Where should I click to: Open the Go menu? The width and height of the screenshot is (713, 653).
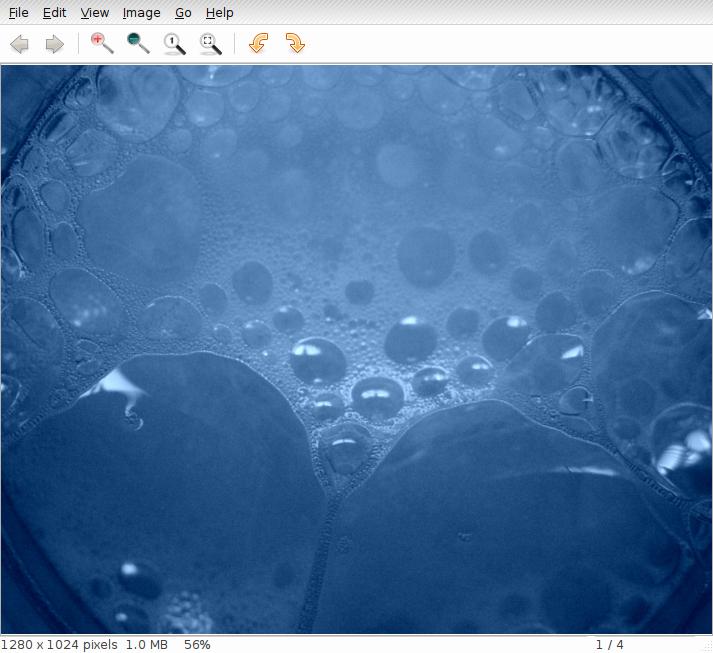[183, 13]
